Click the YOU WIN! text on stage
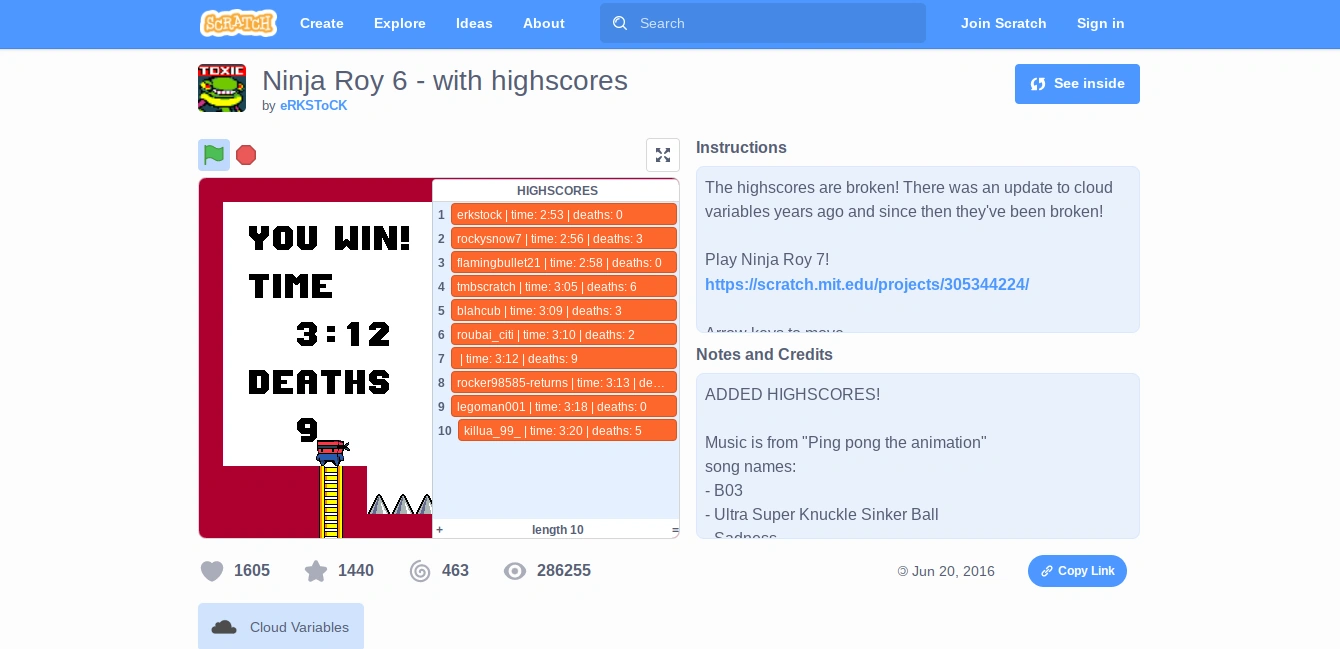Viewport: 1340px width, 649px height. pyautogui.click(x=329, y=238)
